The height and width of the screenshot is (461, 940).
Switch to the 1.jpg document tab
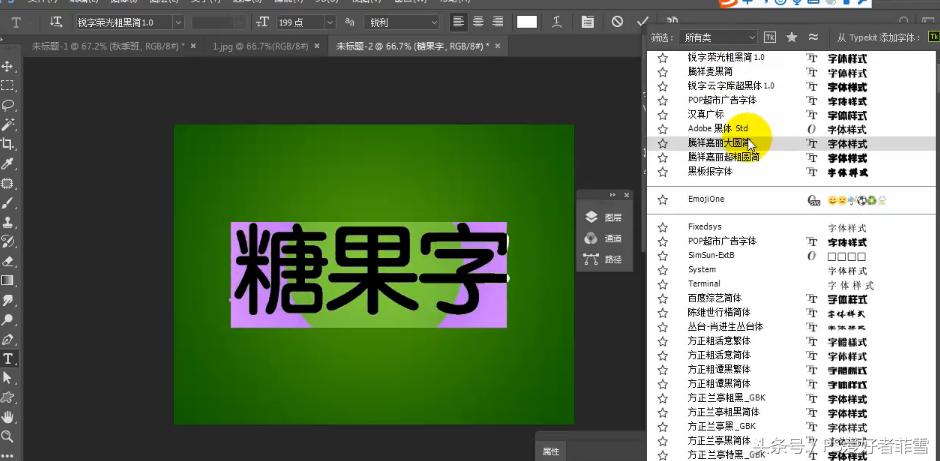click(x=260, y=46)
